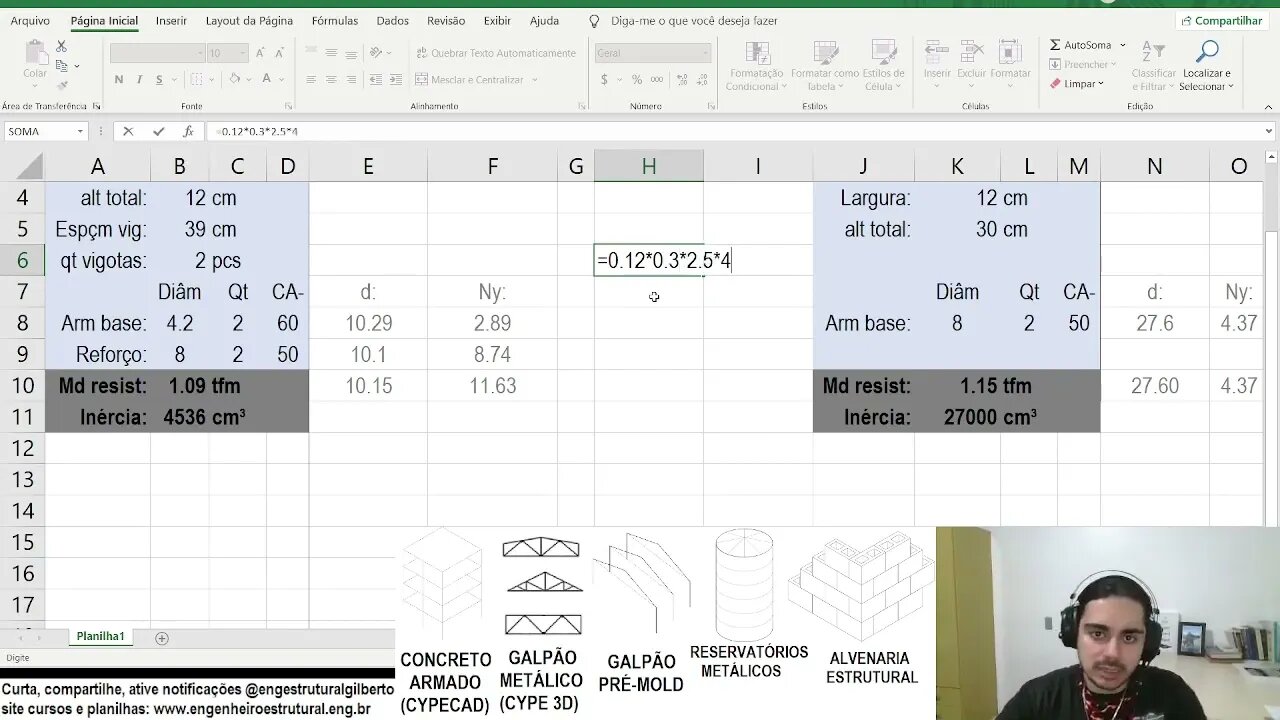
Task: Open Estilos de Célula menu
Action: [883, 66]
